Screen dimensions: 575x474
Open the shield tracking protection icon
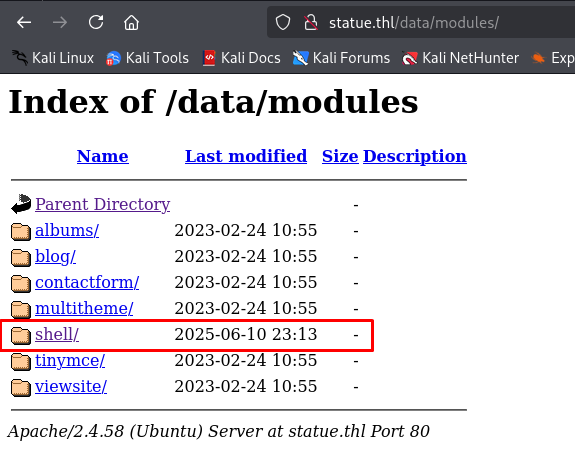pos(283,23)
